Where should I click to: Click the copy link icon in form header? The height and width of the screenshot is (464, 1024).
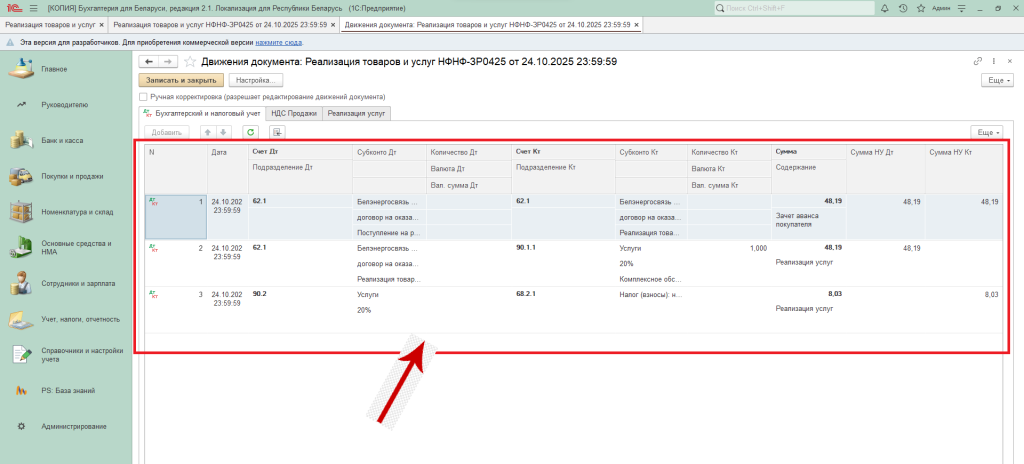coord(977,62)
